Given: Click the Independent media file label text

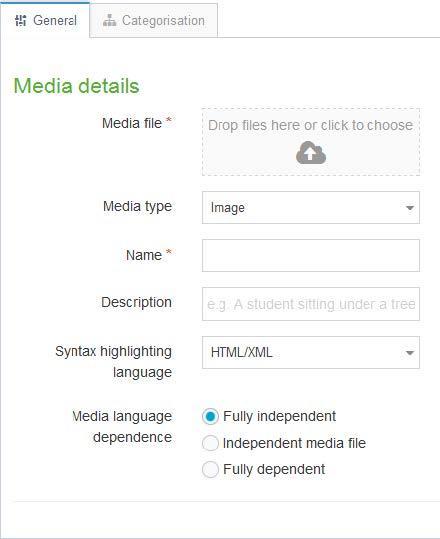Looking at the screenshot, I should point(294,443).
